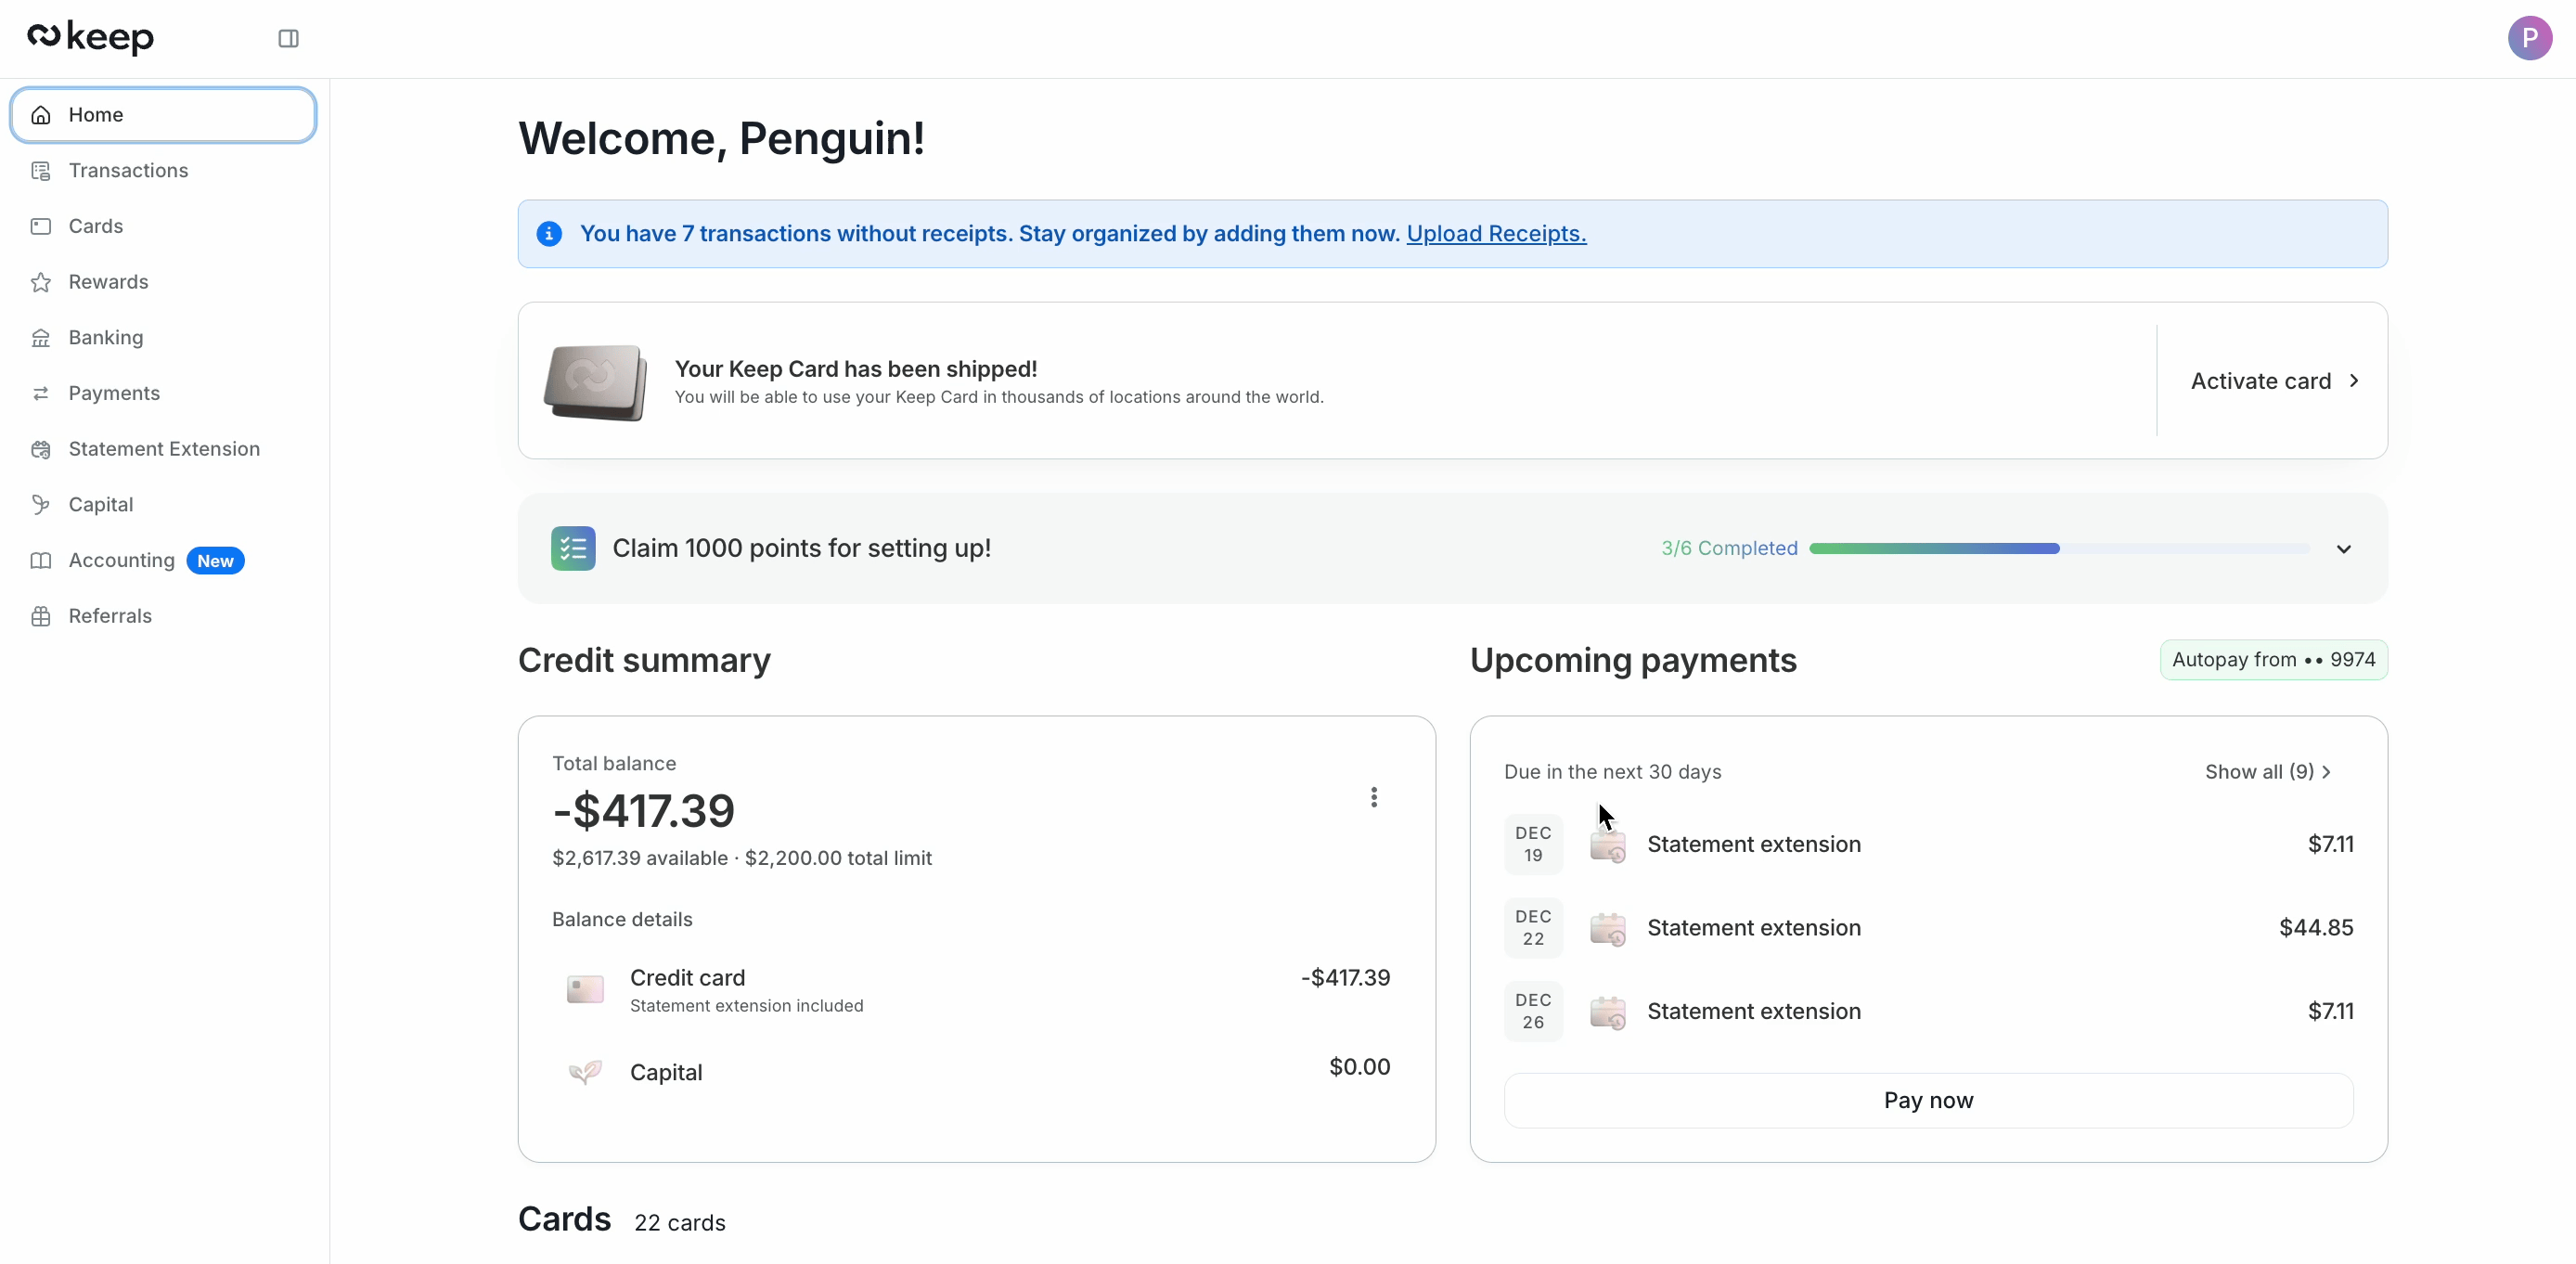Open the Capital page
Screen dimensions: 2576x1264
point(100,504)
